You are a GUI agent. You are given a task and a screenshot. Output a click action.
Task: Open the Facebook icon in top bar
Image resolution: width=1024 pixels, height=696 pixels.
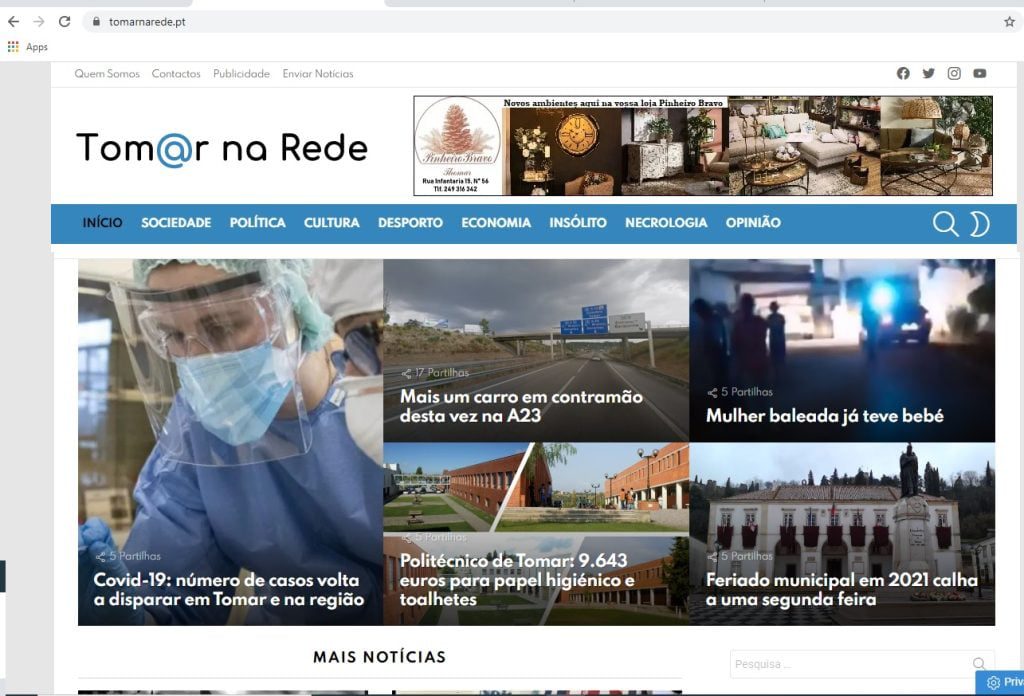coord(903,73)
